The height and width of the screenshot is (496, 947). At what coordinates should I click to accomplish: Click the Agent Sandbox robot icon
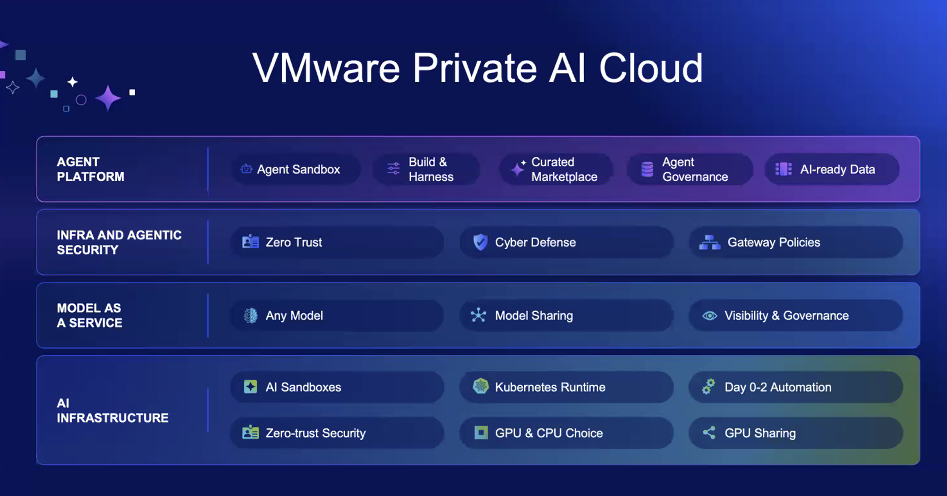click(246, 169)
